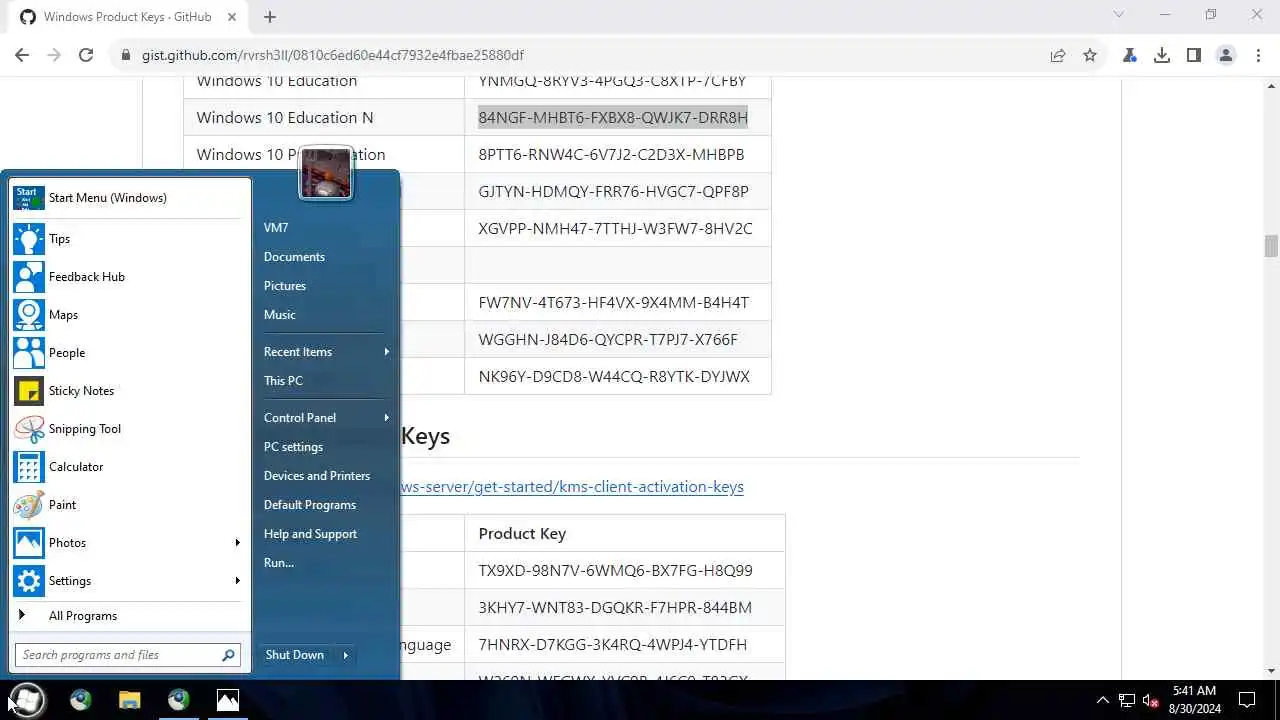Open PC settings from the start menu
1280x720 pixels.
click(293, 447)
